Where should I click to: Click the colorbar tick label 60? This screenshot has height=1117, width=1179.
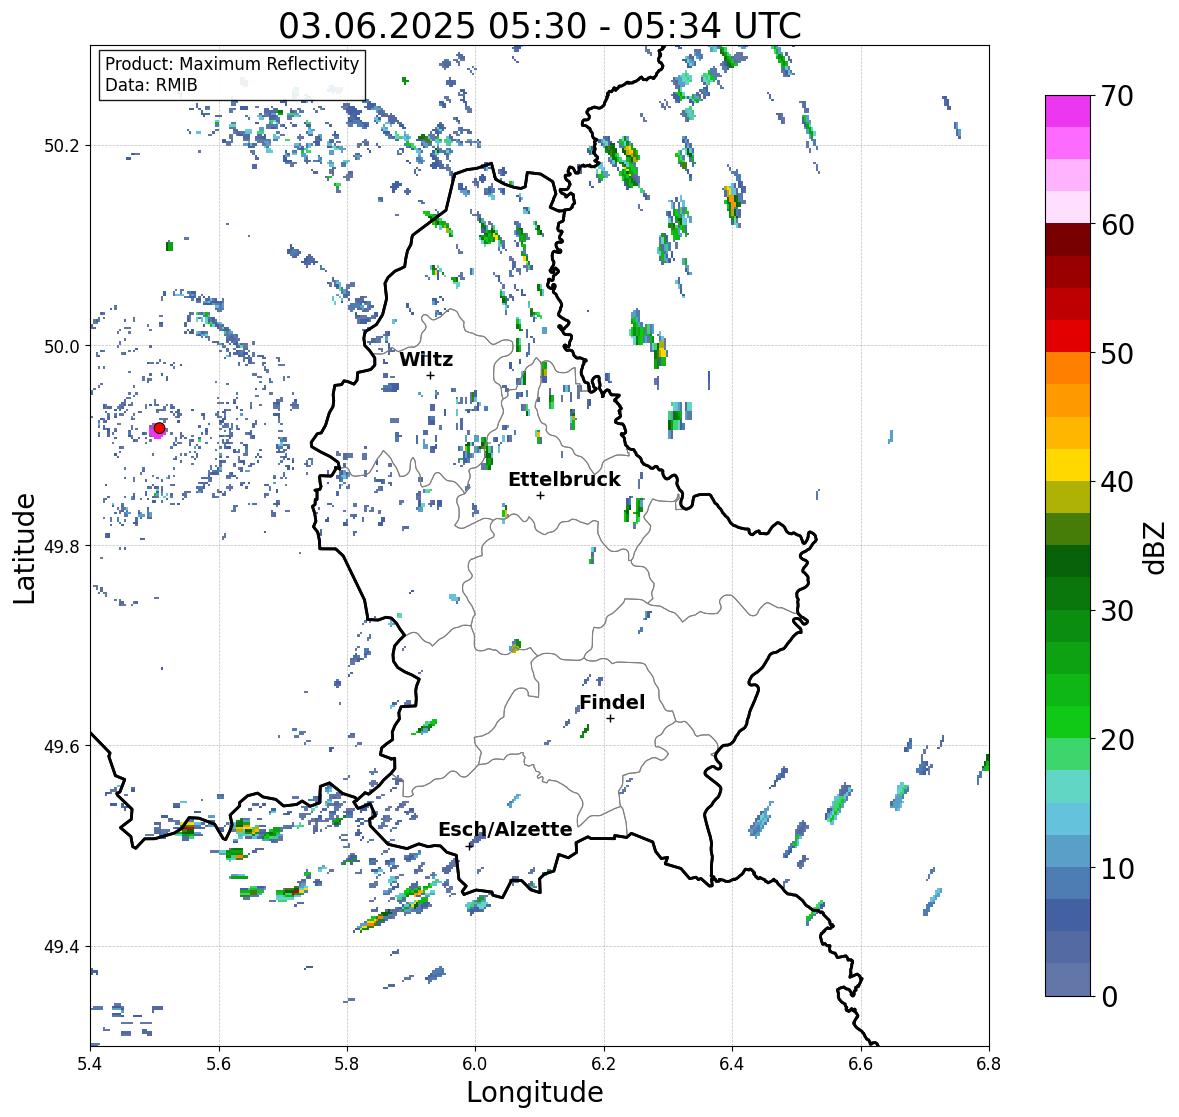[x=1116, y=225]
